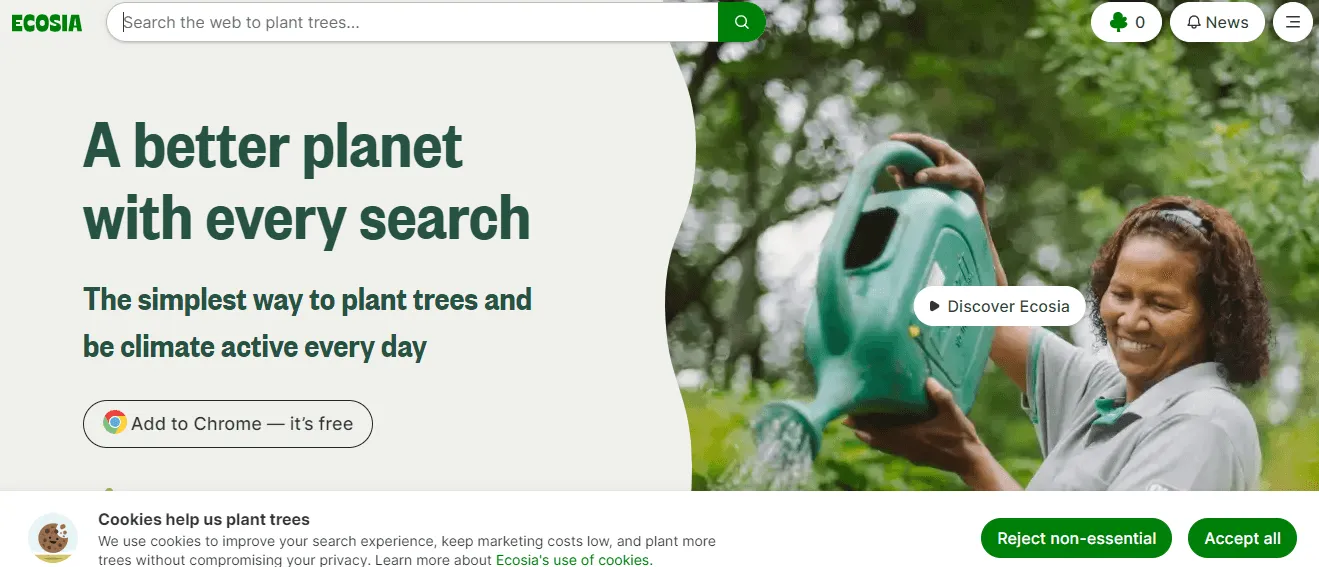This screenshot has height=567, width=1319.
Task: Click the green magnifier search button
Action: 741,22
